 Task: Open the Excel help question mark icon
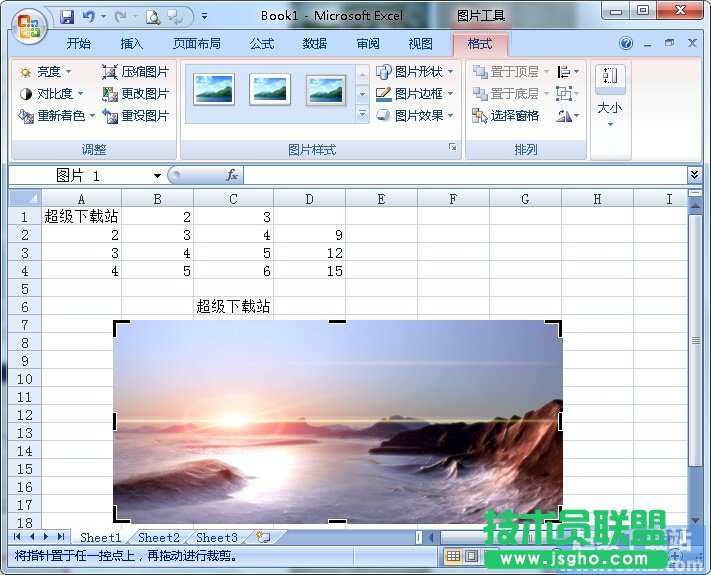(x=626, y=44)
